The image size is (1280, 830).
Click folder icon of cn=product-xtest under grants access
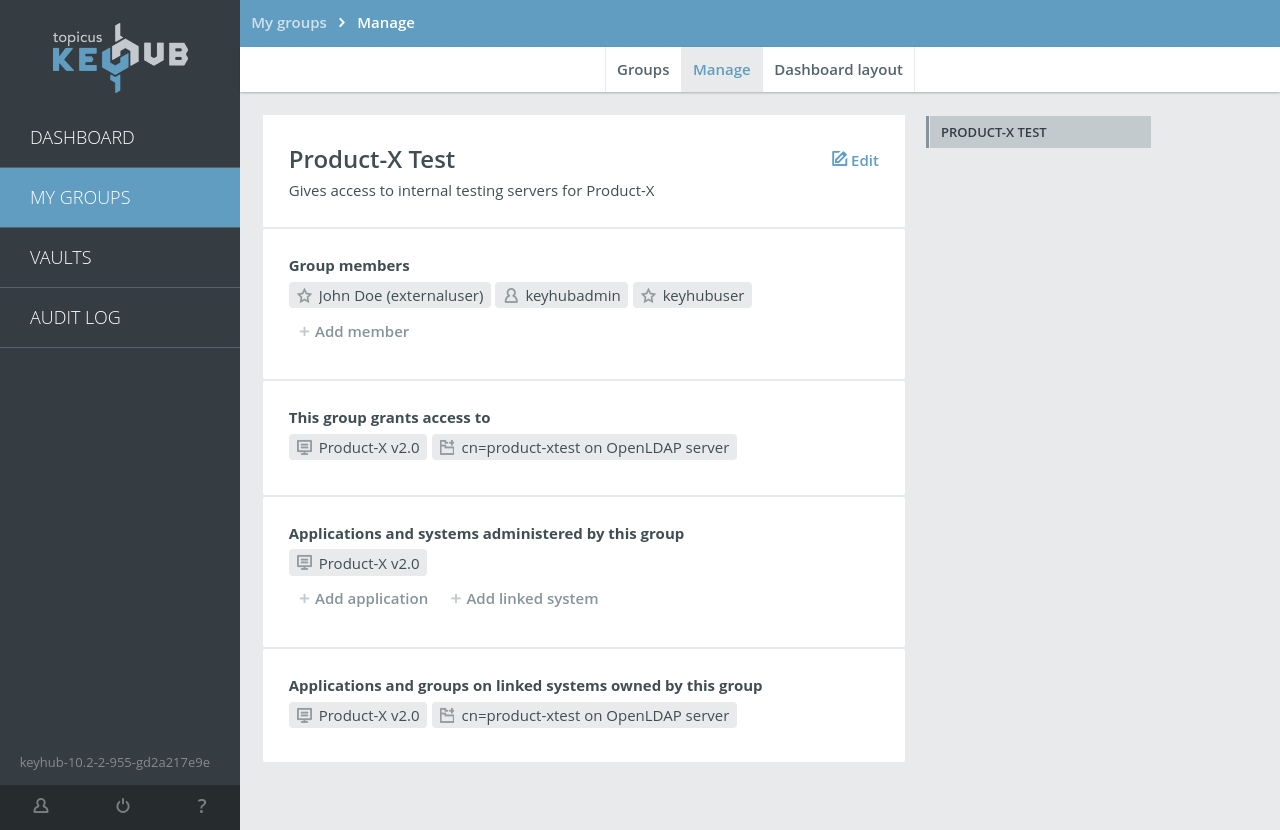tap(447, 448)
